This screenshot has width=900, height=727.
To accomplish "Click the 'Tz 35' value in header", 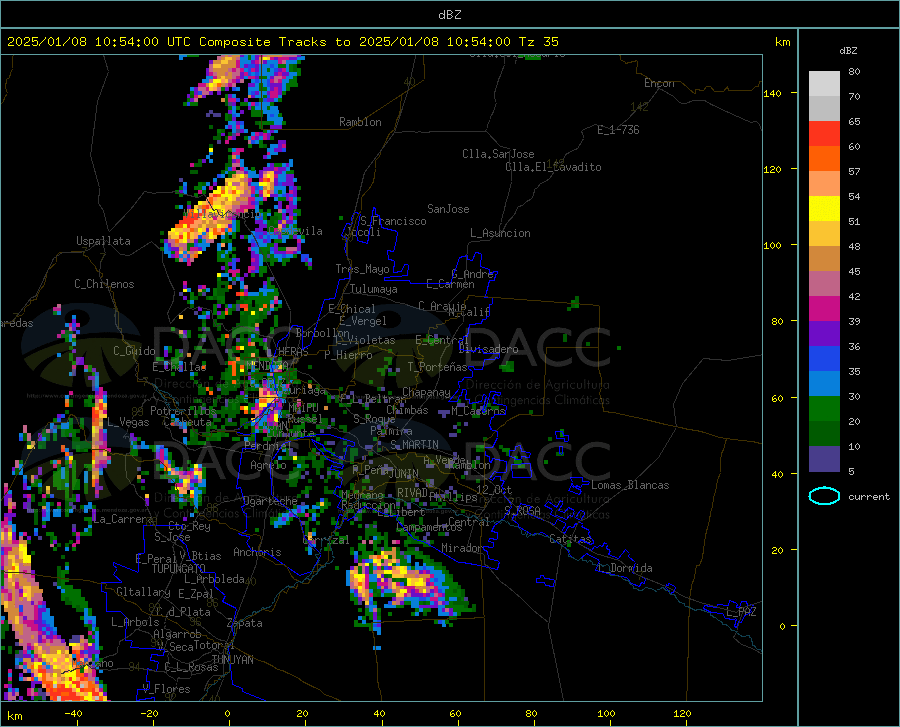I will click(x=539, y=42).
